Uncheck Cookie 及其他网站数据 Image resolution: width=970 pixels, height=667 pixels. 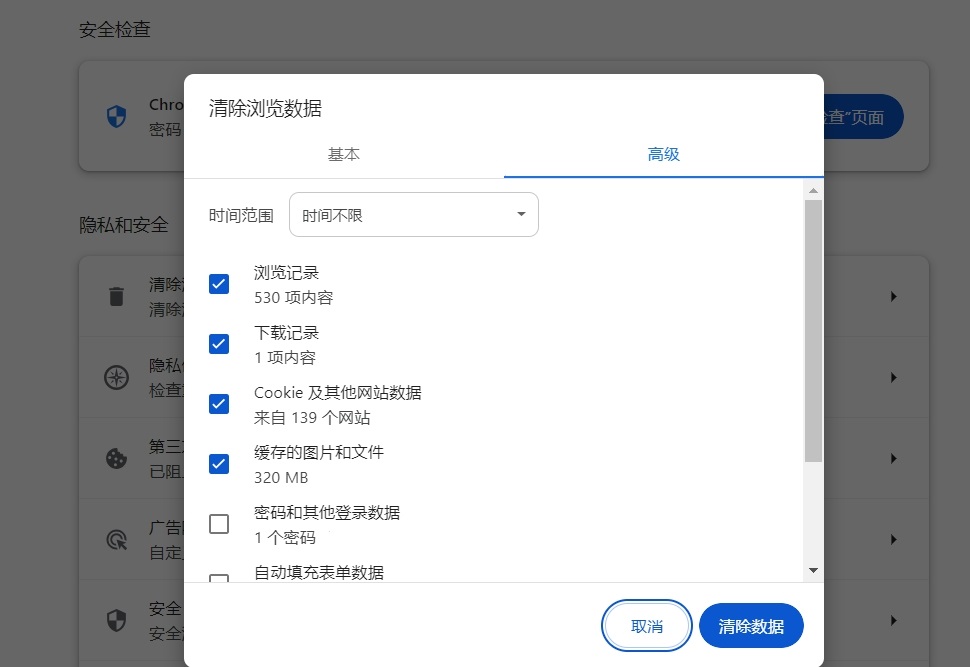[x=219, y=404]
